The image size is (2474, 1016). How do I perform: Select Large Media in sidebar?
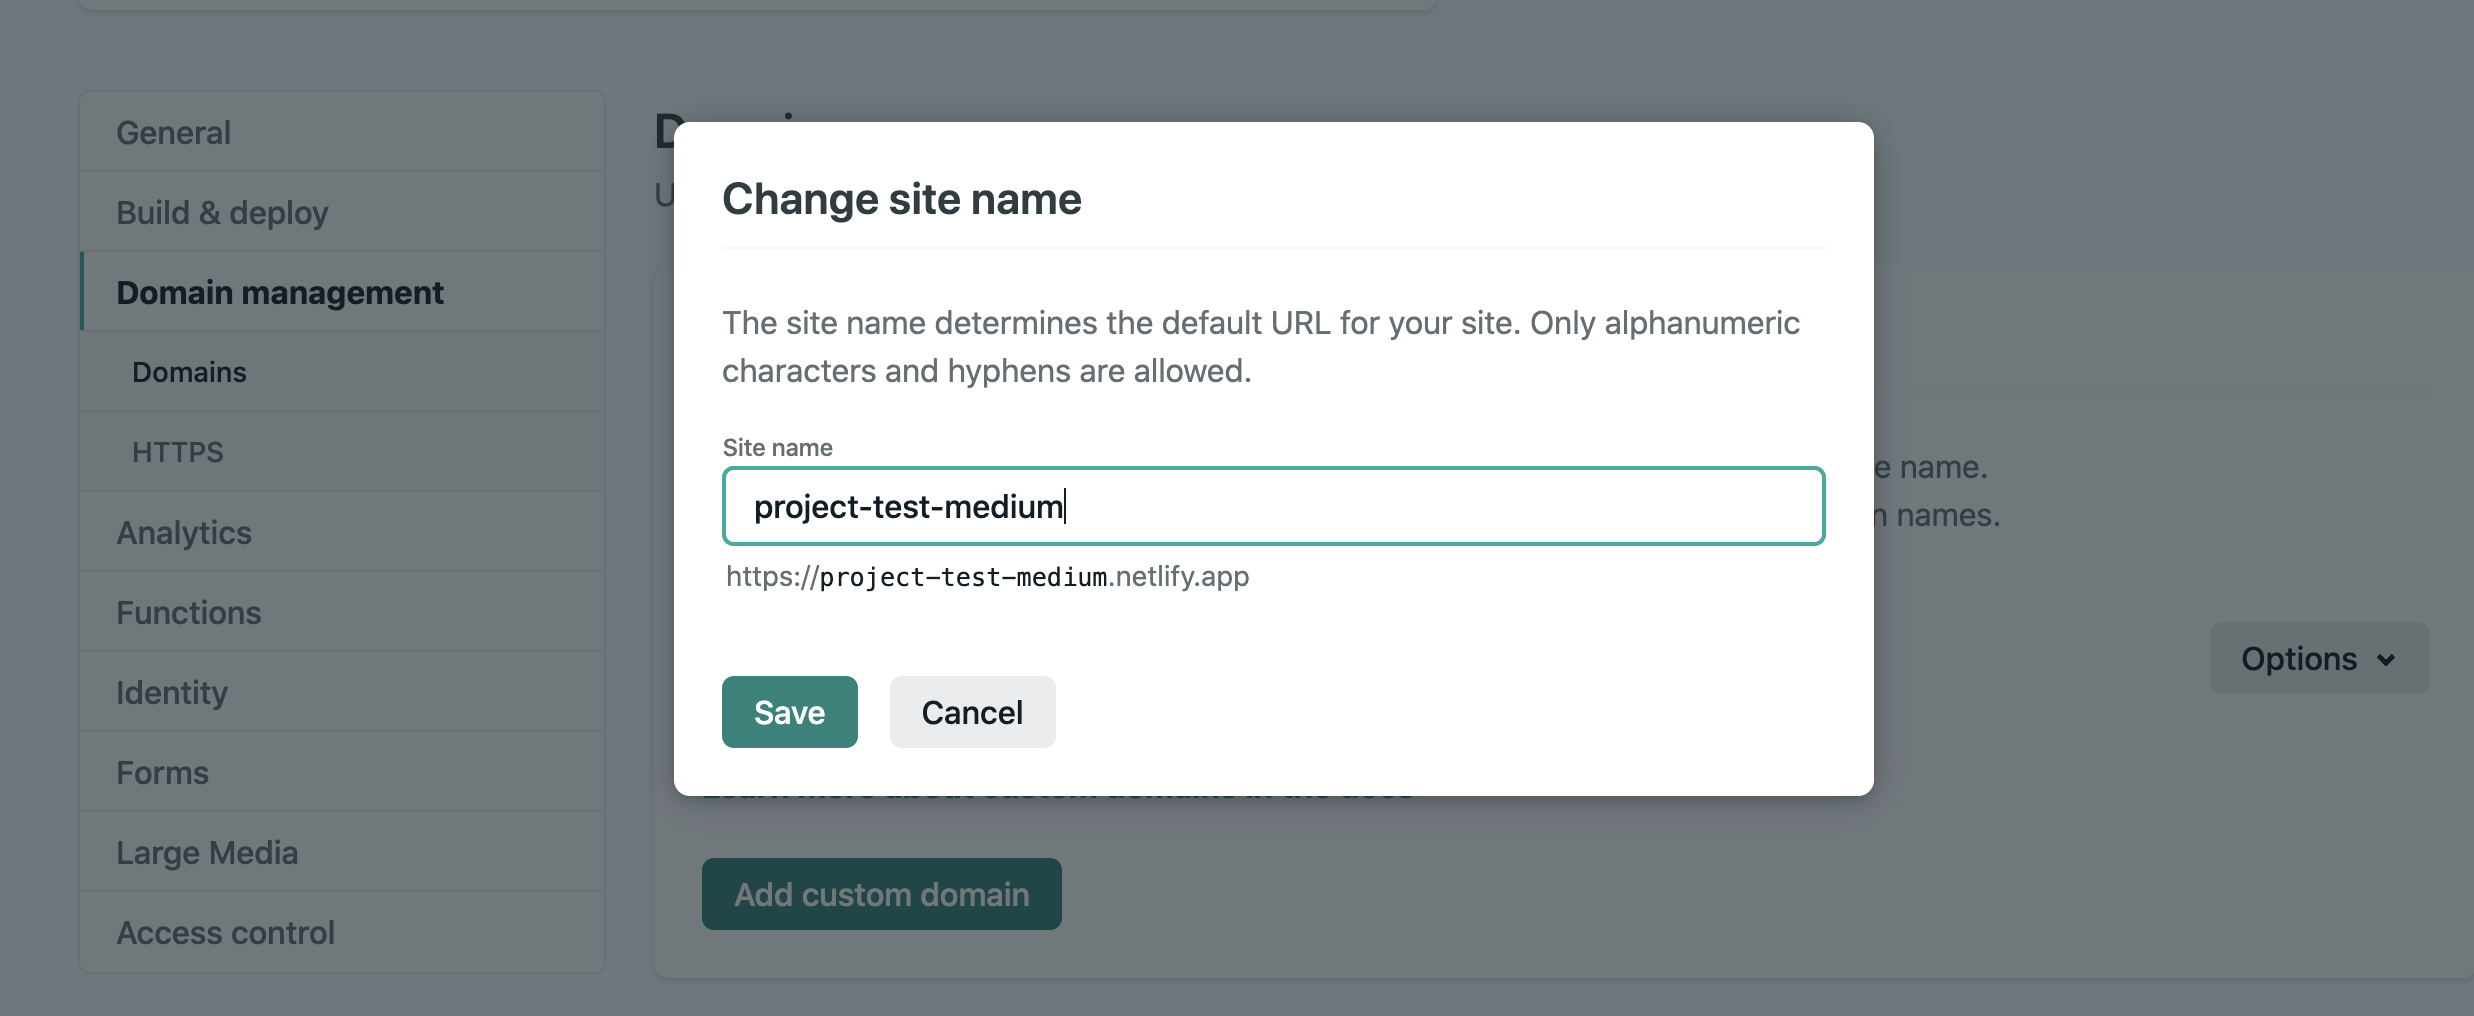[207, 852]
